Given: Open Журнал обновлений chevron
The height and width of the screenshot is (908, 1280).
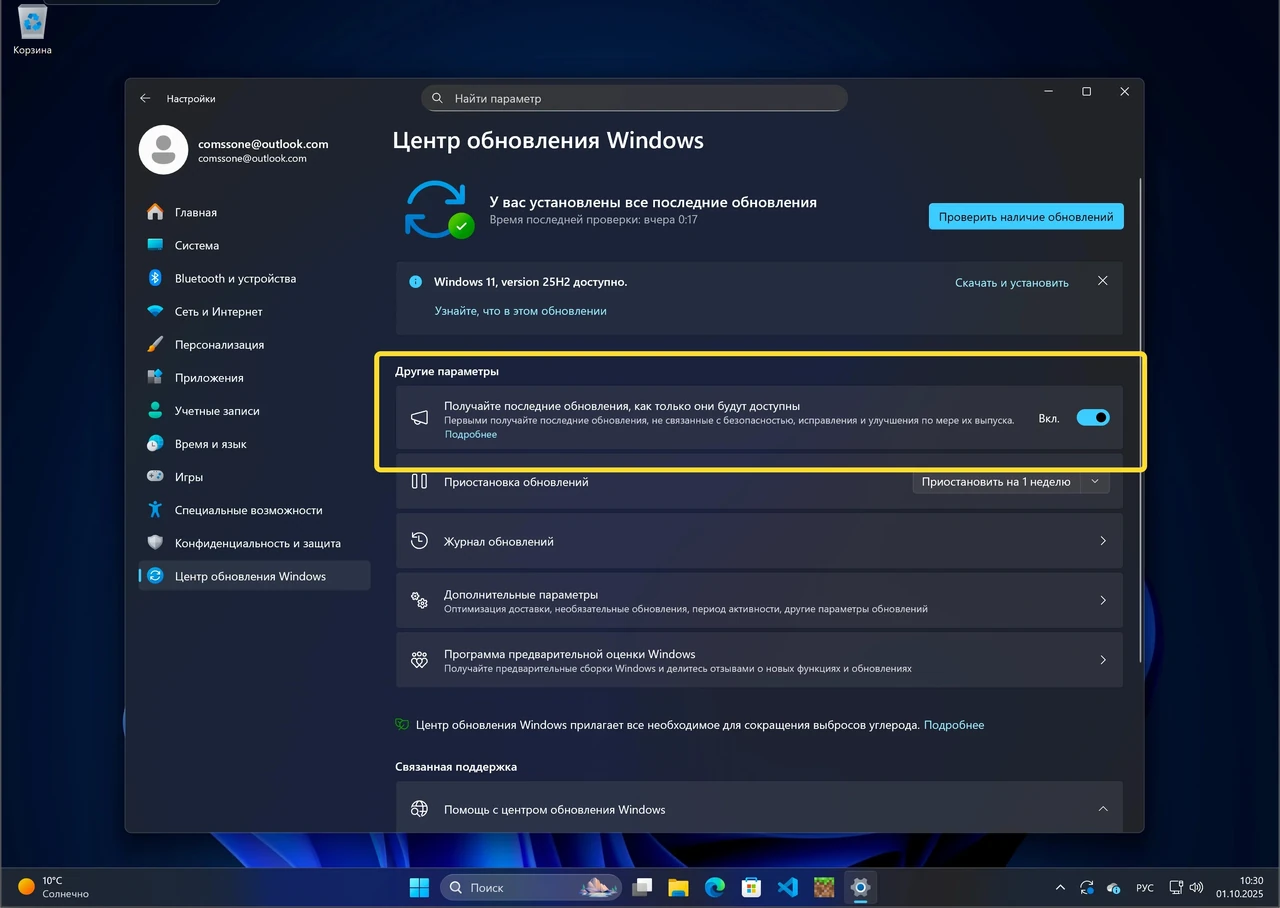Looking at the screenshot, I should click(x=1103, y=541).
